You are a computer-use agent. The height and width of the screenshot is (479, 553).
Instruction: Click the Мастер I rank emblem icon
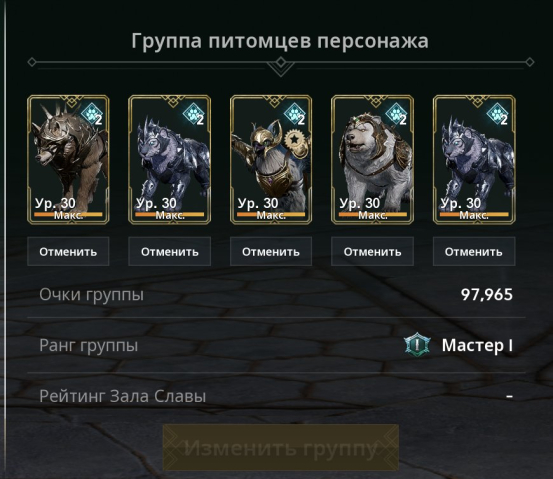417,344
